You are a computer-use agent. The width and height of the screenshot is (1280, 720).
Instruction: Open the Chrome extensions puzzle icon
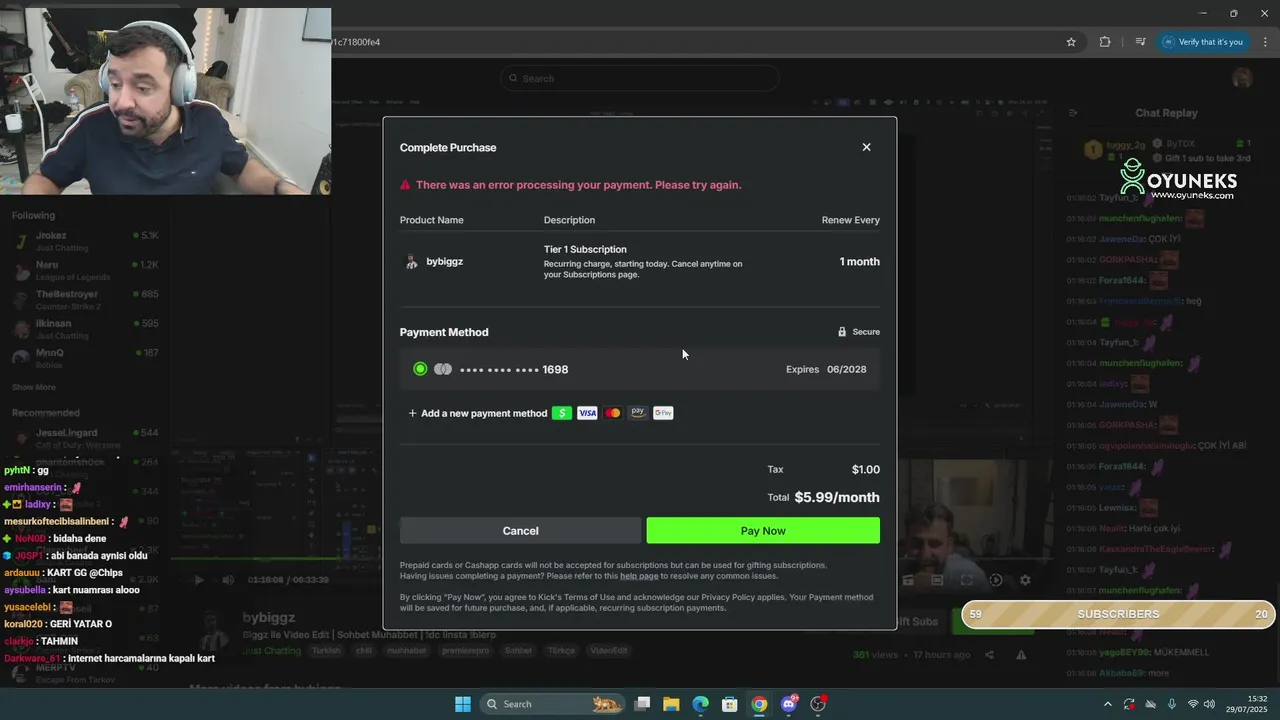(1105, 42)
